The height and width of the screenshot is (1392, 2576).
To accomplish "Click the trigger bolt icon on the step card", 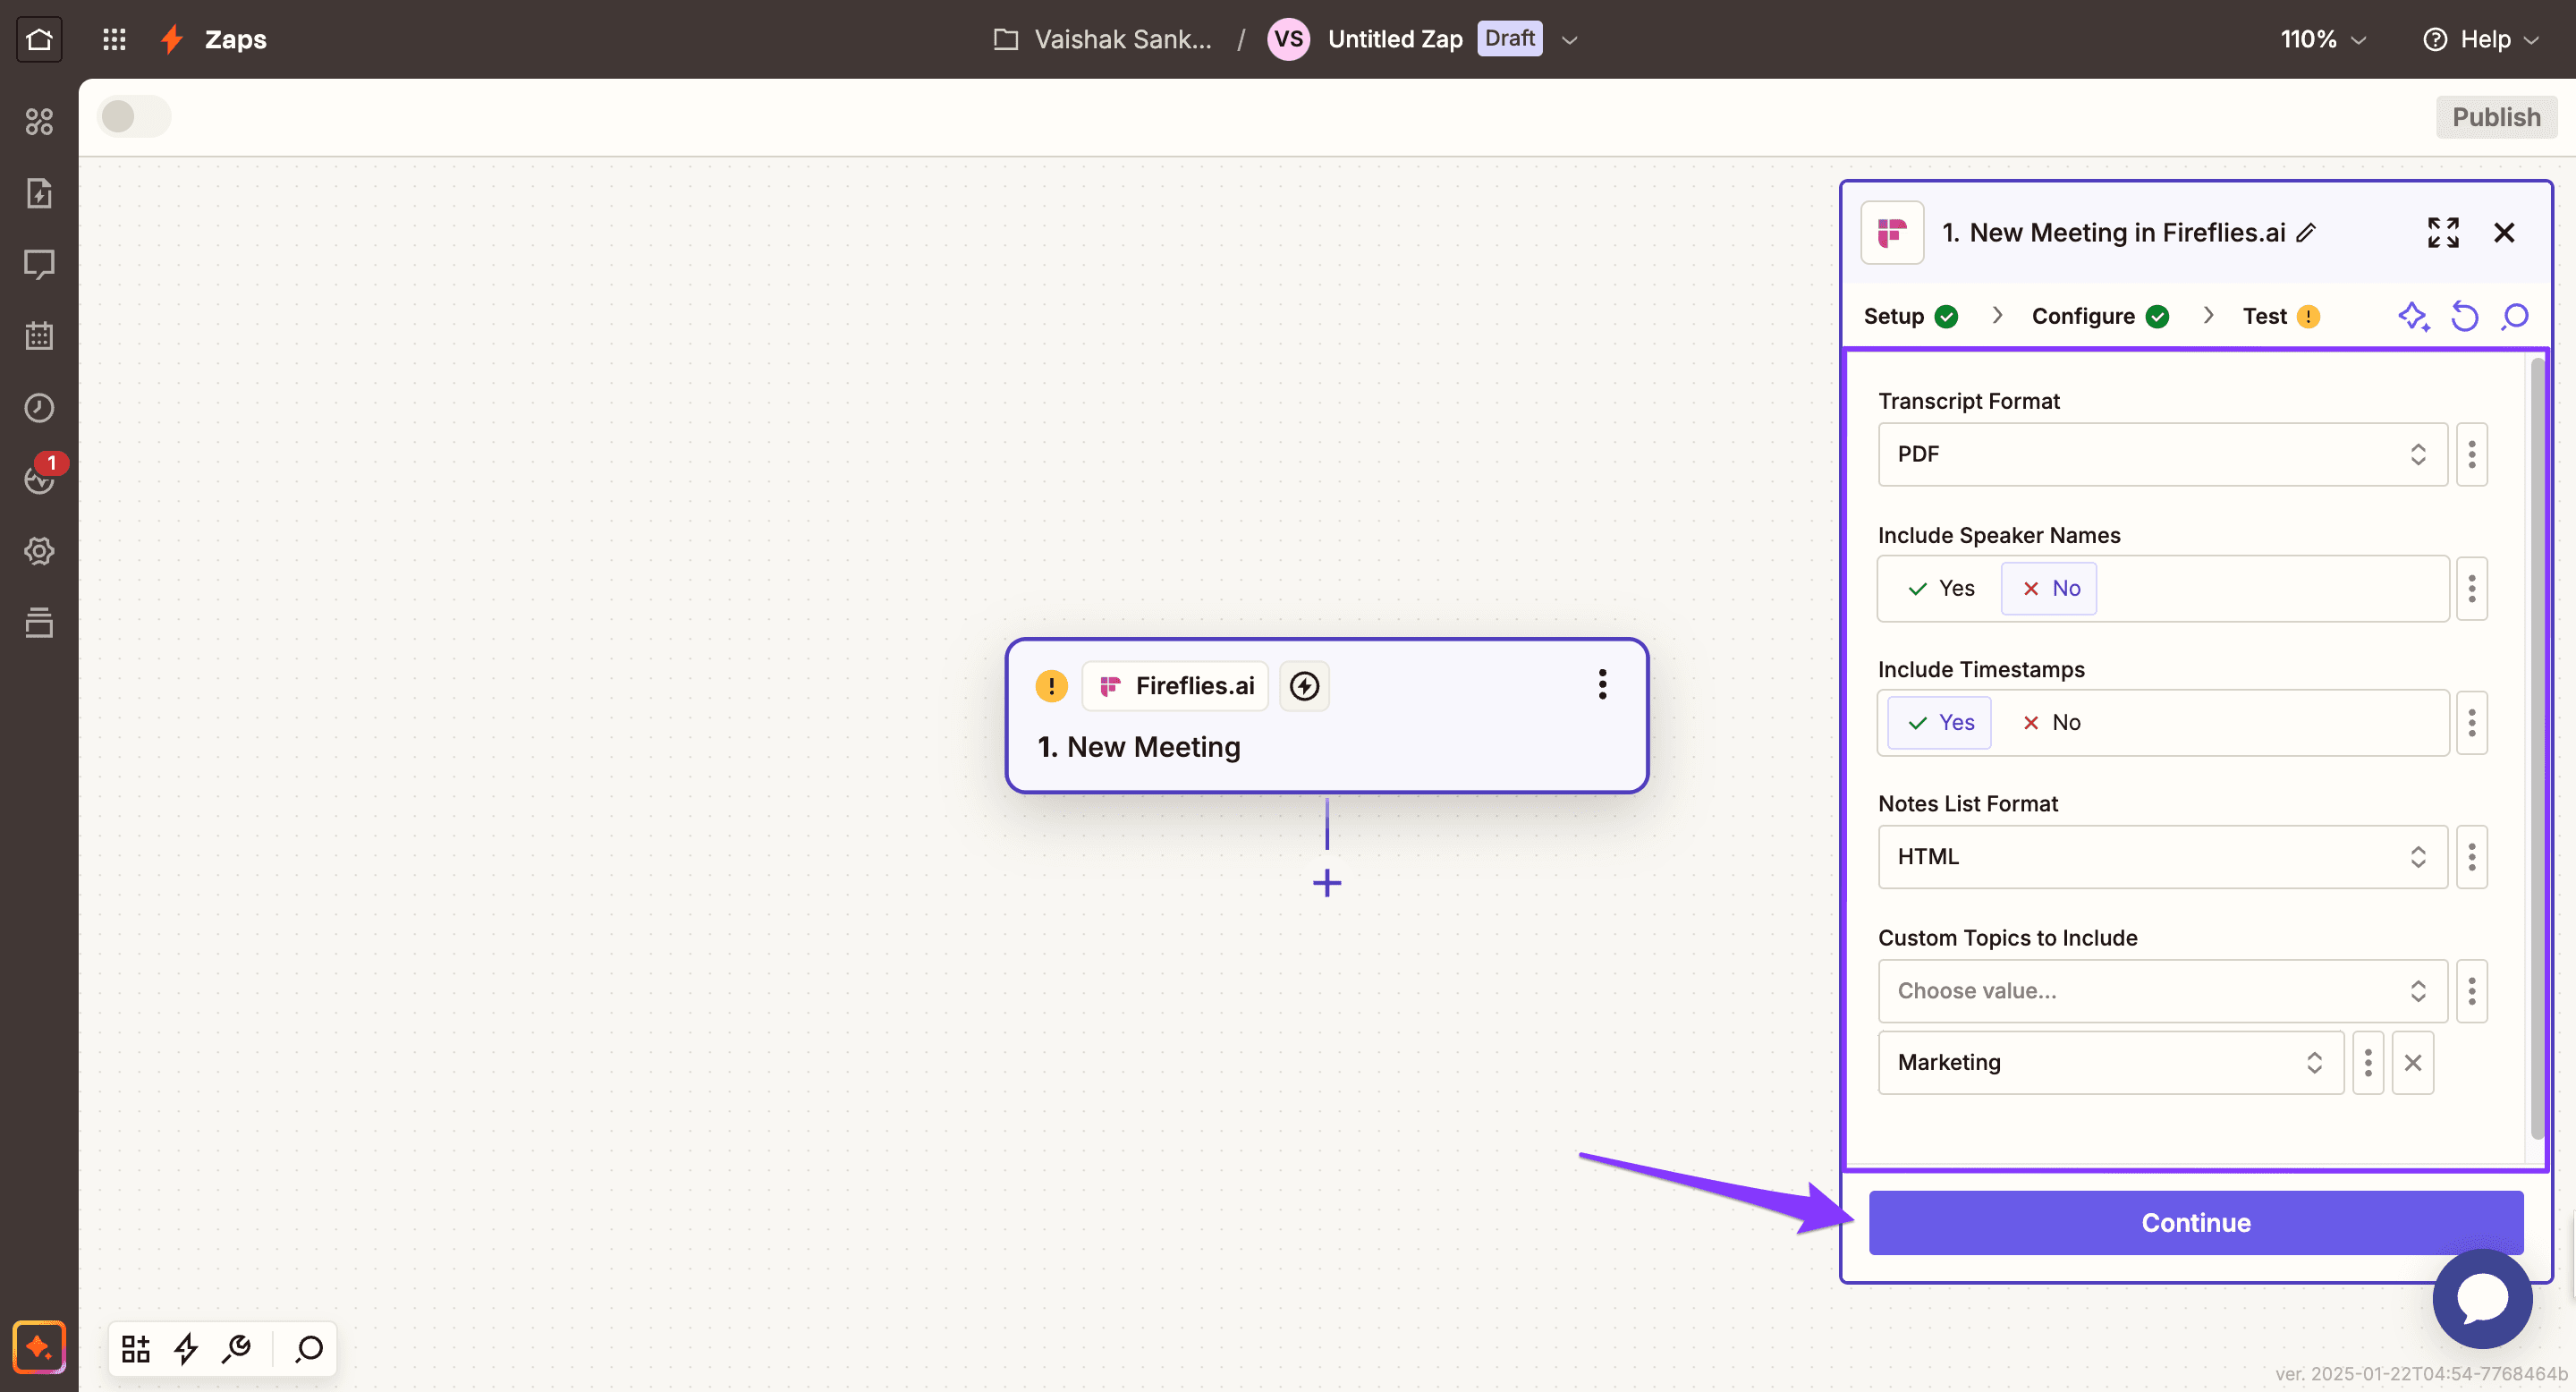I will tap(1304, 686).
